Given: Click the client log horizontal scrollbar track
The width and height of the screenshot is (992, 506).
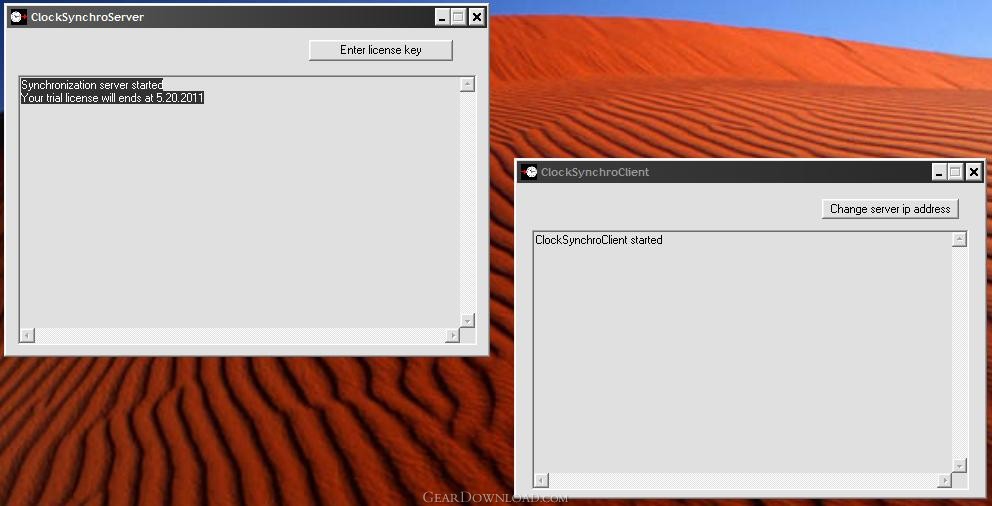Looking at the screenshot, I should tap(743, 481).
